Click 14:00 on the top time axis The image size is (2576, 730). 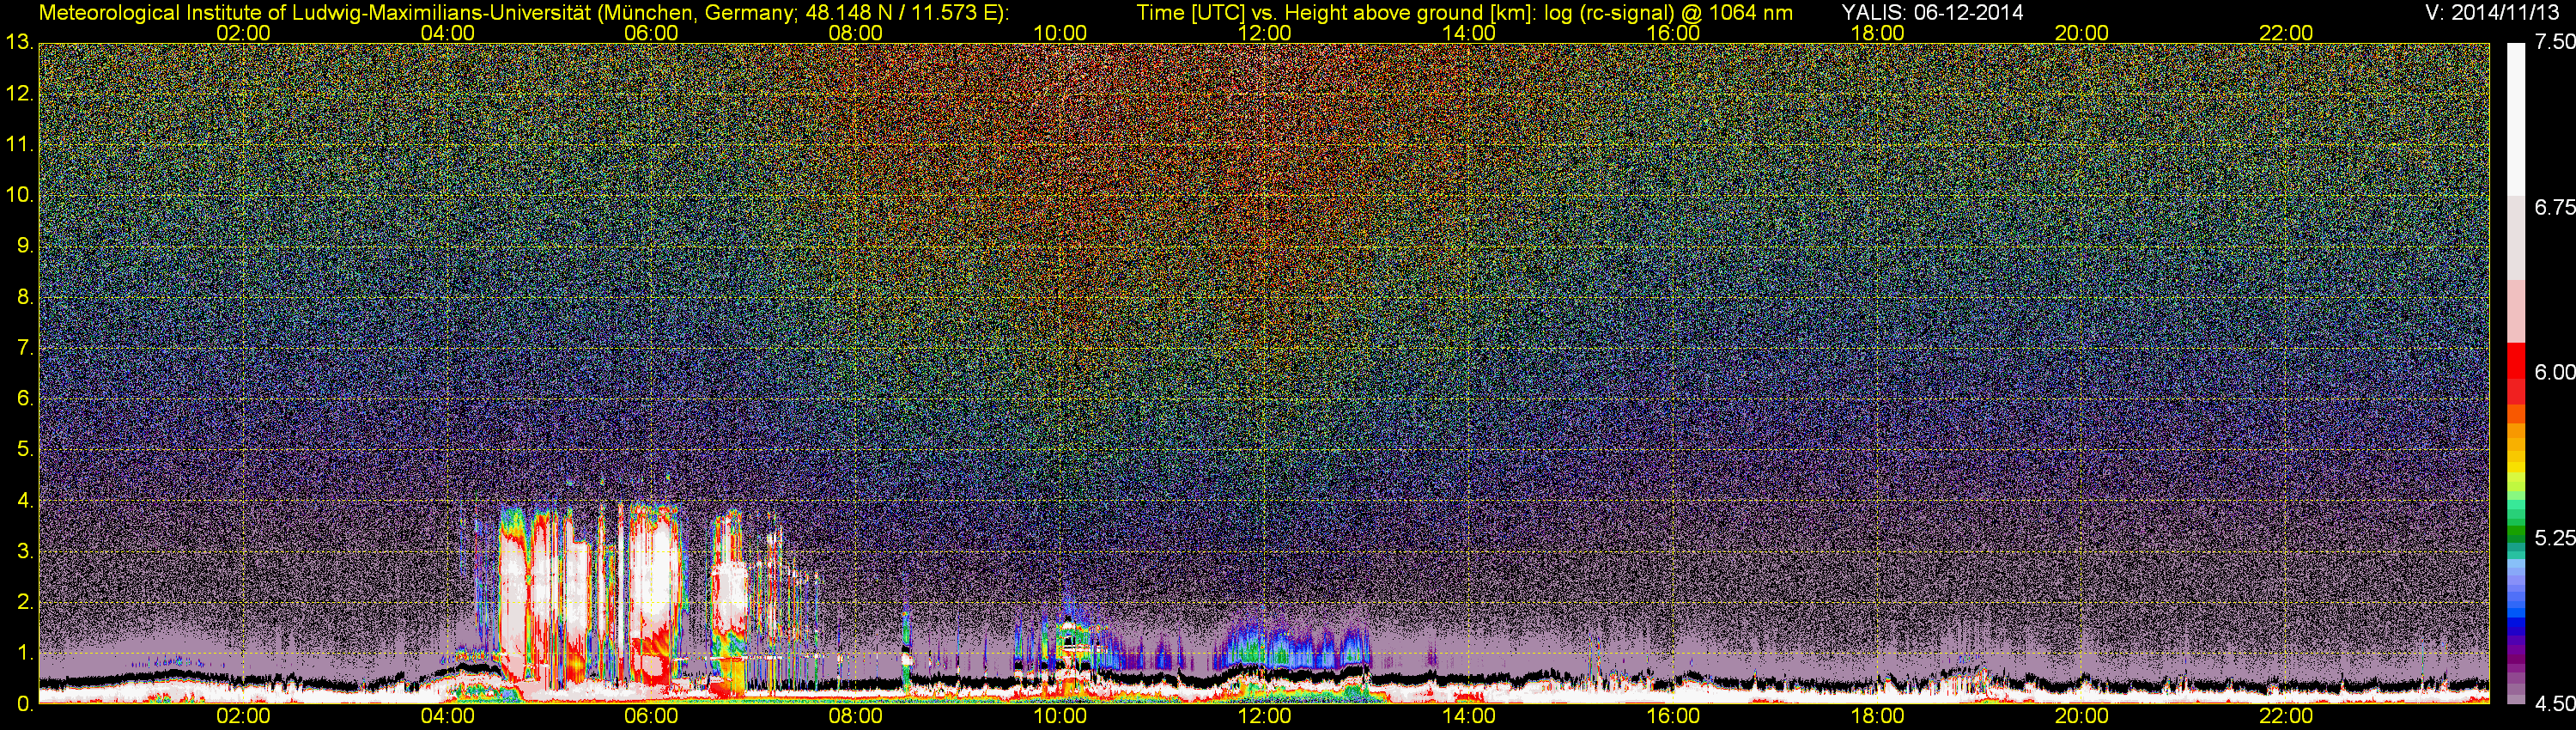[1469, 33]
